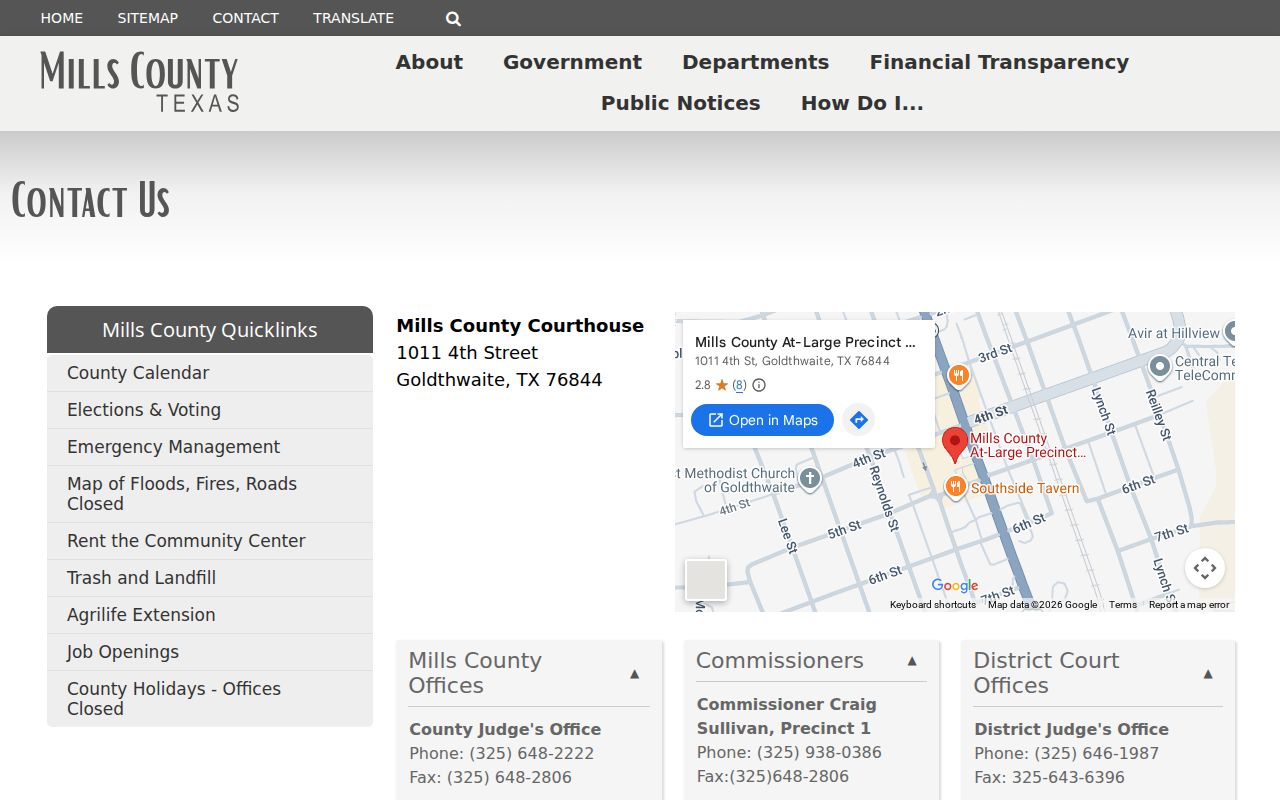The image size is (1280, 800).
Task: Click the Mills County Texas logo
Action: 140,82
